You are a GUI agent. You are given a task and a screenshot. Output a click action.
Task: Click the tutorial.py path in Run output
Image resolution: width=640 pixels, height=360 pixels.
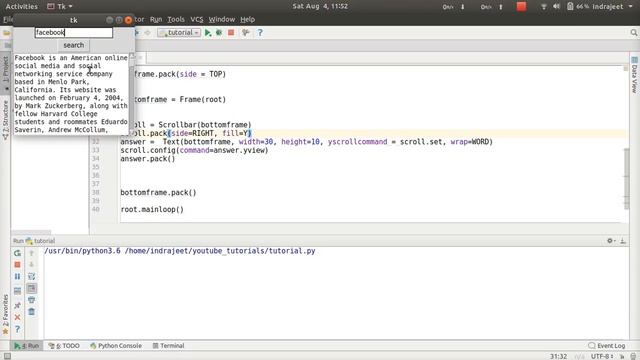(x=220, y=251)
